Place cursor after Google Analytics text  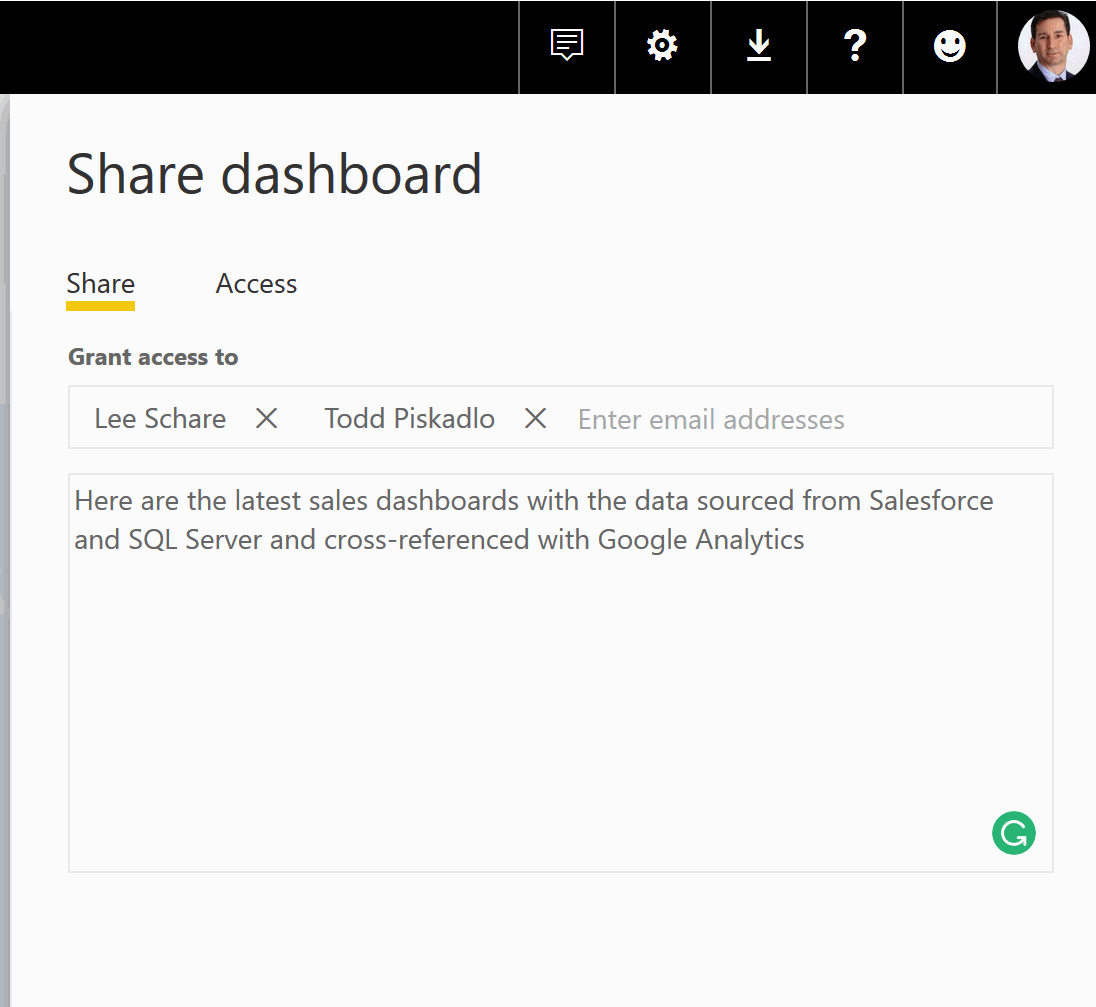[806, 540]
